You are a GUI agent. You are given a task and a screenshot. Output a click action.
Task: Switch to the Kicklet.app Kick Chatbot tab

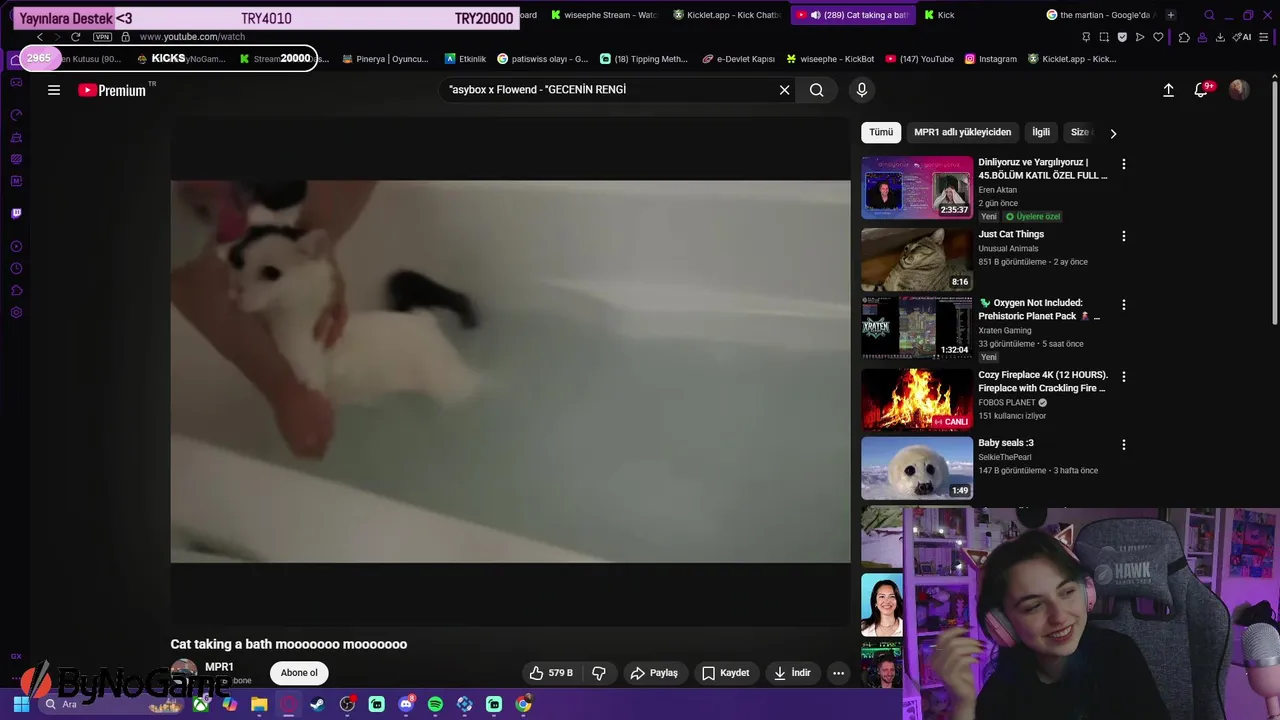726,15
